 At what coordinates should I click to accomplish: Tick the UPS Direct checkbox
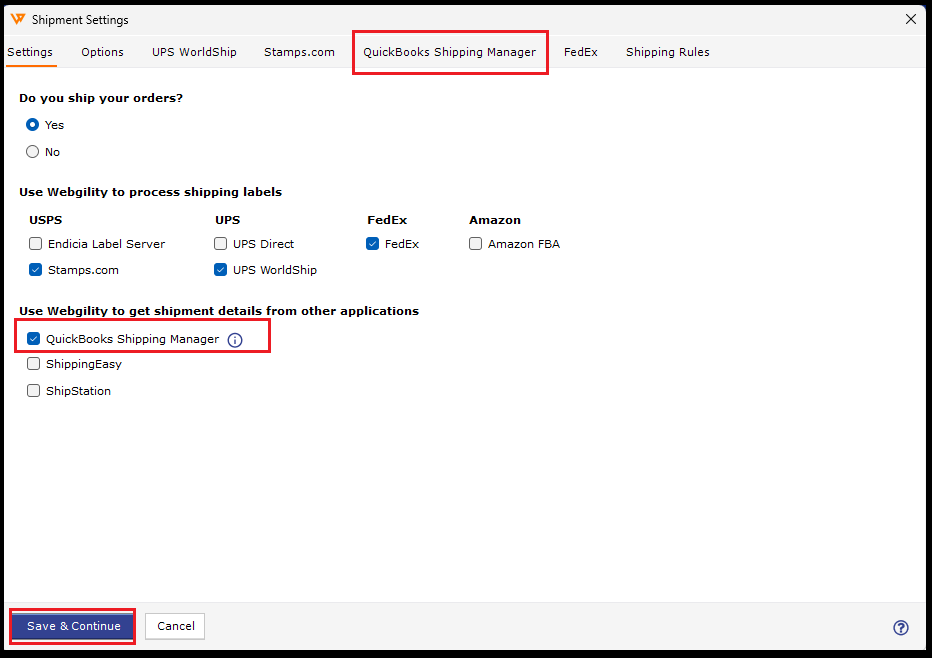[x=221, y=244]
